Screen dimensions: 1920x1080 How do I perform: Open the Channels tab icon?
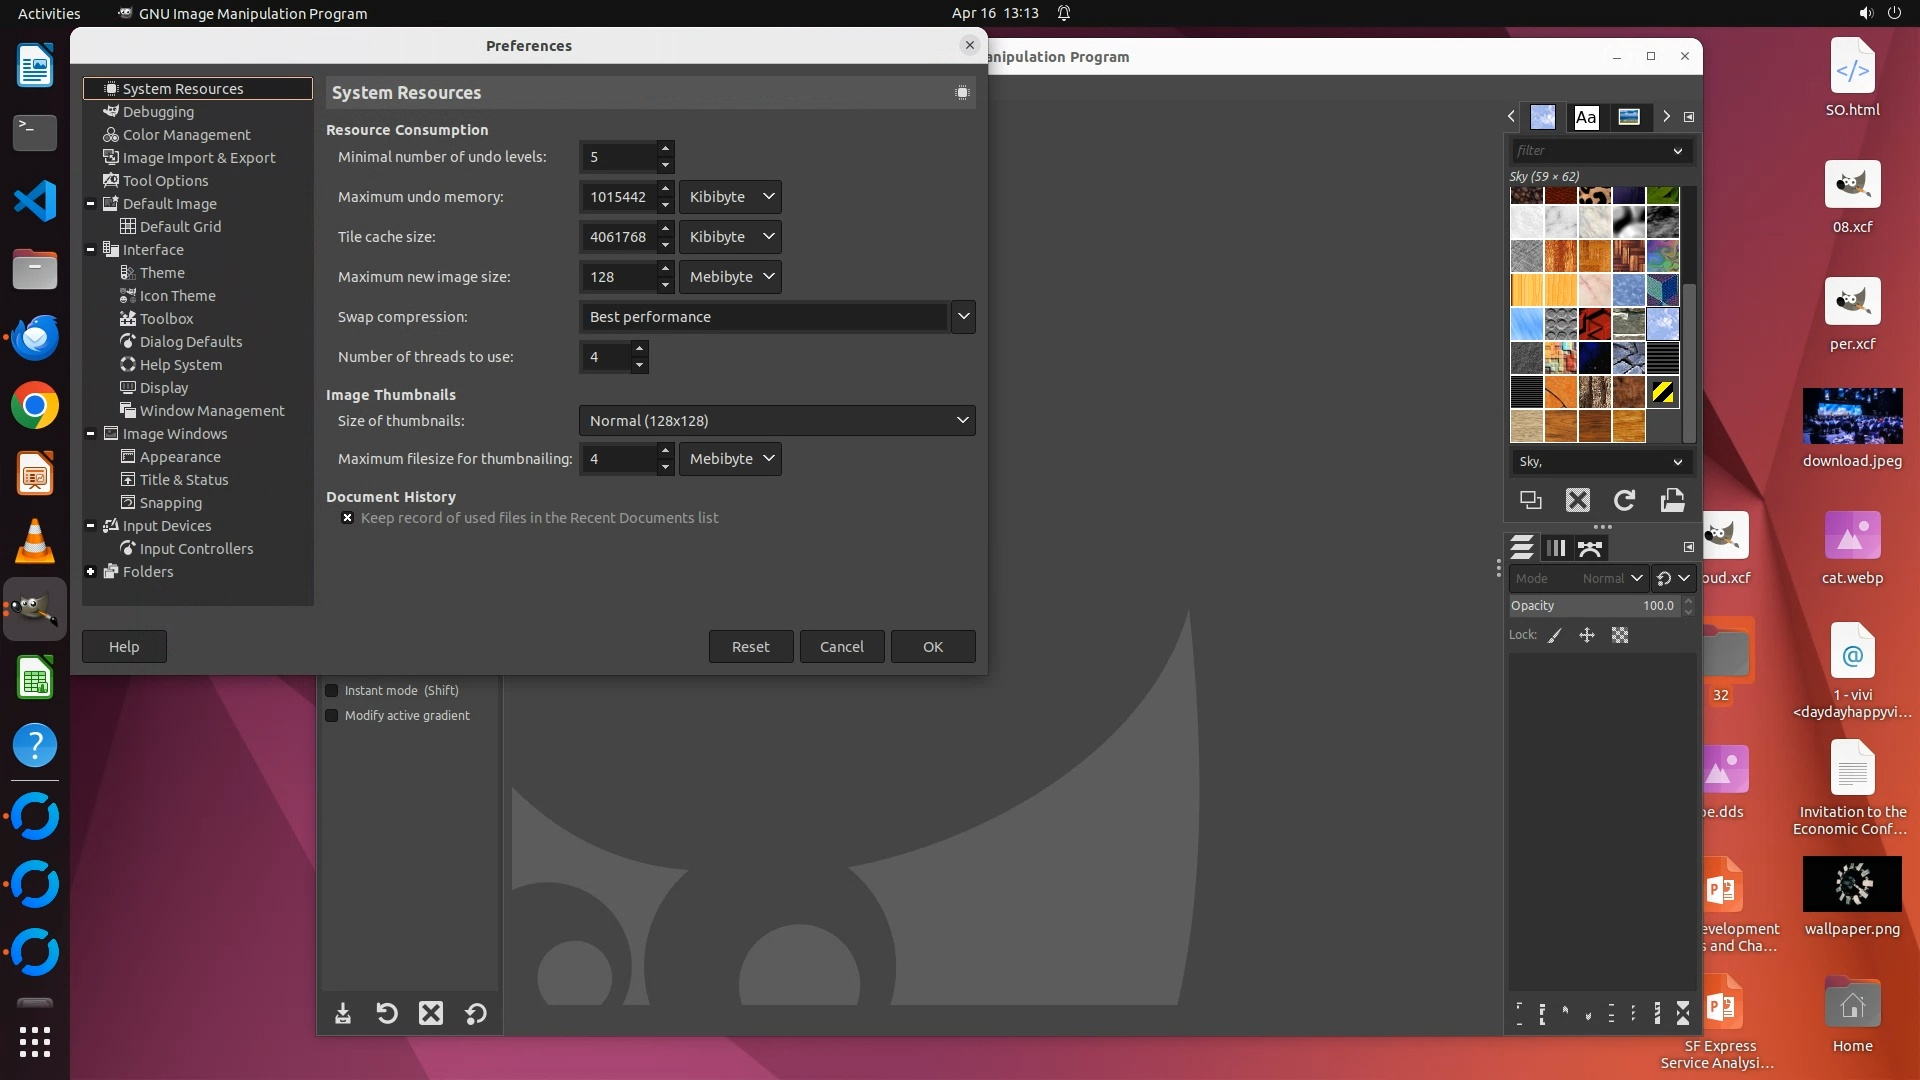coord(1556,548)
